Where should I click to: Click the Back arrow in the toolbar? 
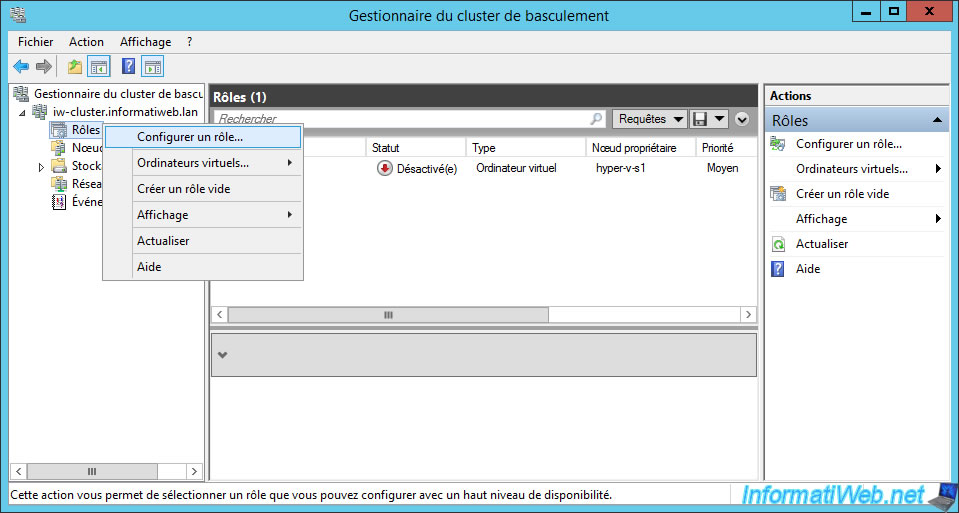[21, 67]
